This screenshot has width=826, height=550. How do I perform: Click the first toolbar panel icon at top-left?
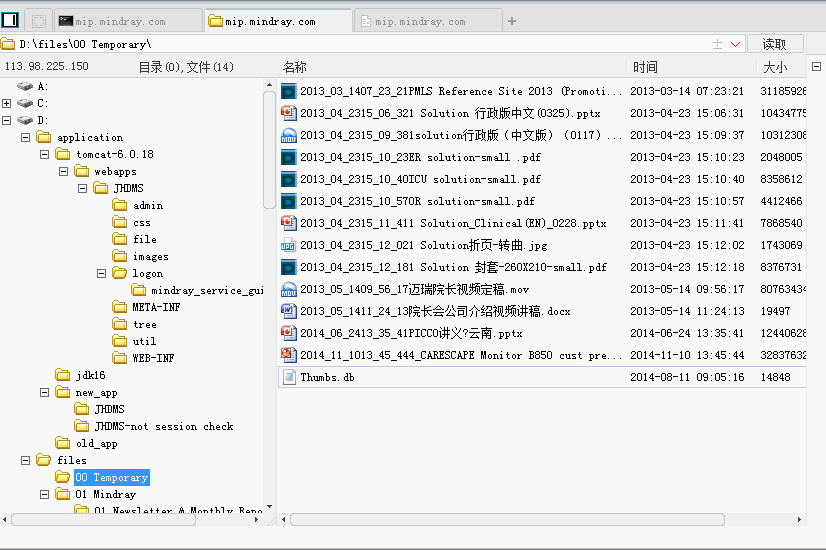click(x=10, y=21)
